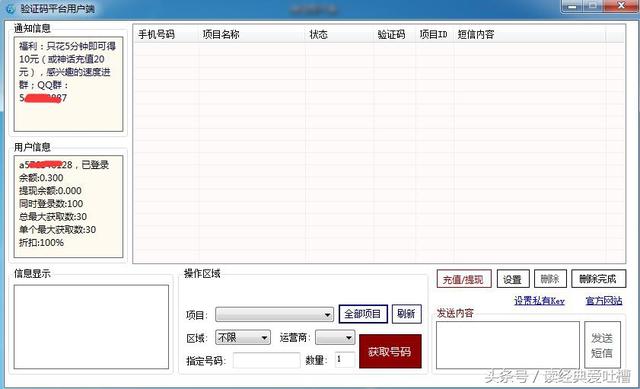Click the 项目名称 column header
Image resolution: width=640 pixels, height=389 pixels.
point(221,35)
